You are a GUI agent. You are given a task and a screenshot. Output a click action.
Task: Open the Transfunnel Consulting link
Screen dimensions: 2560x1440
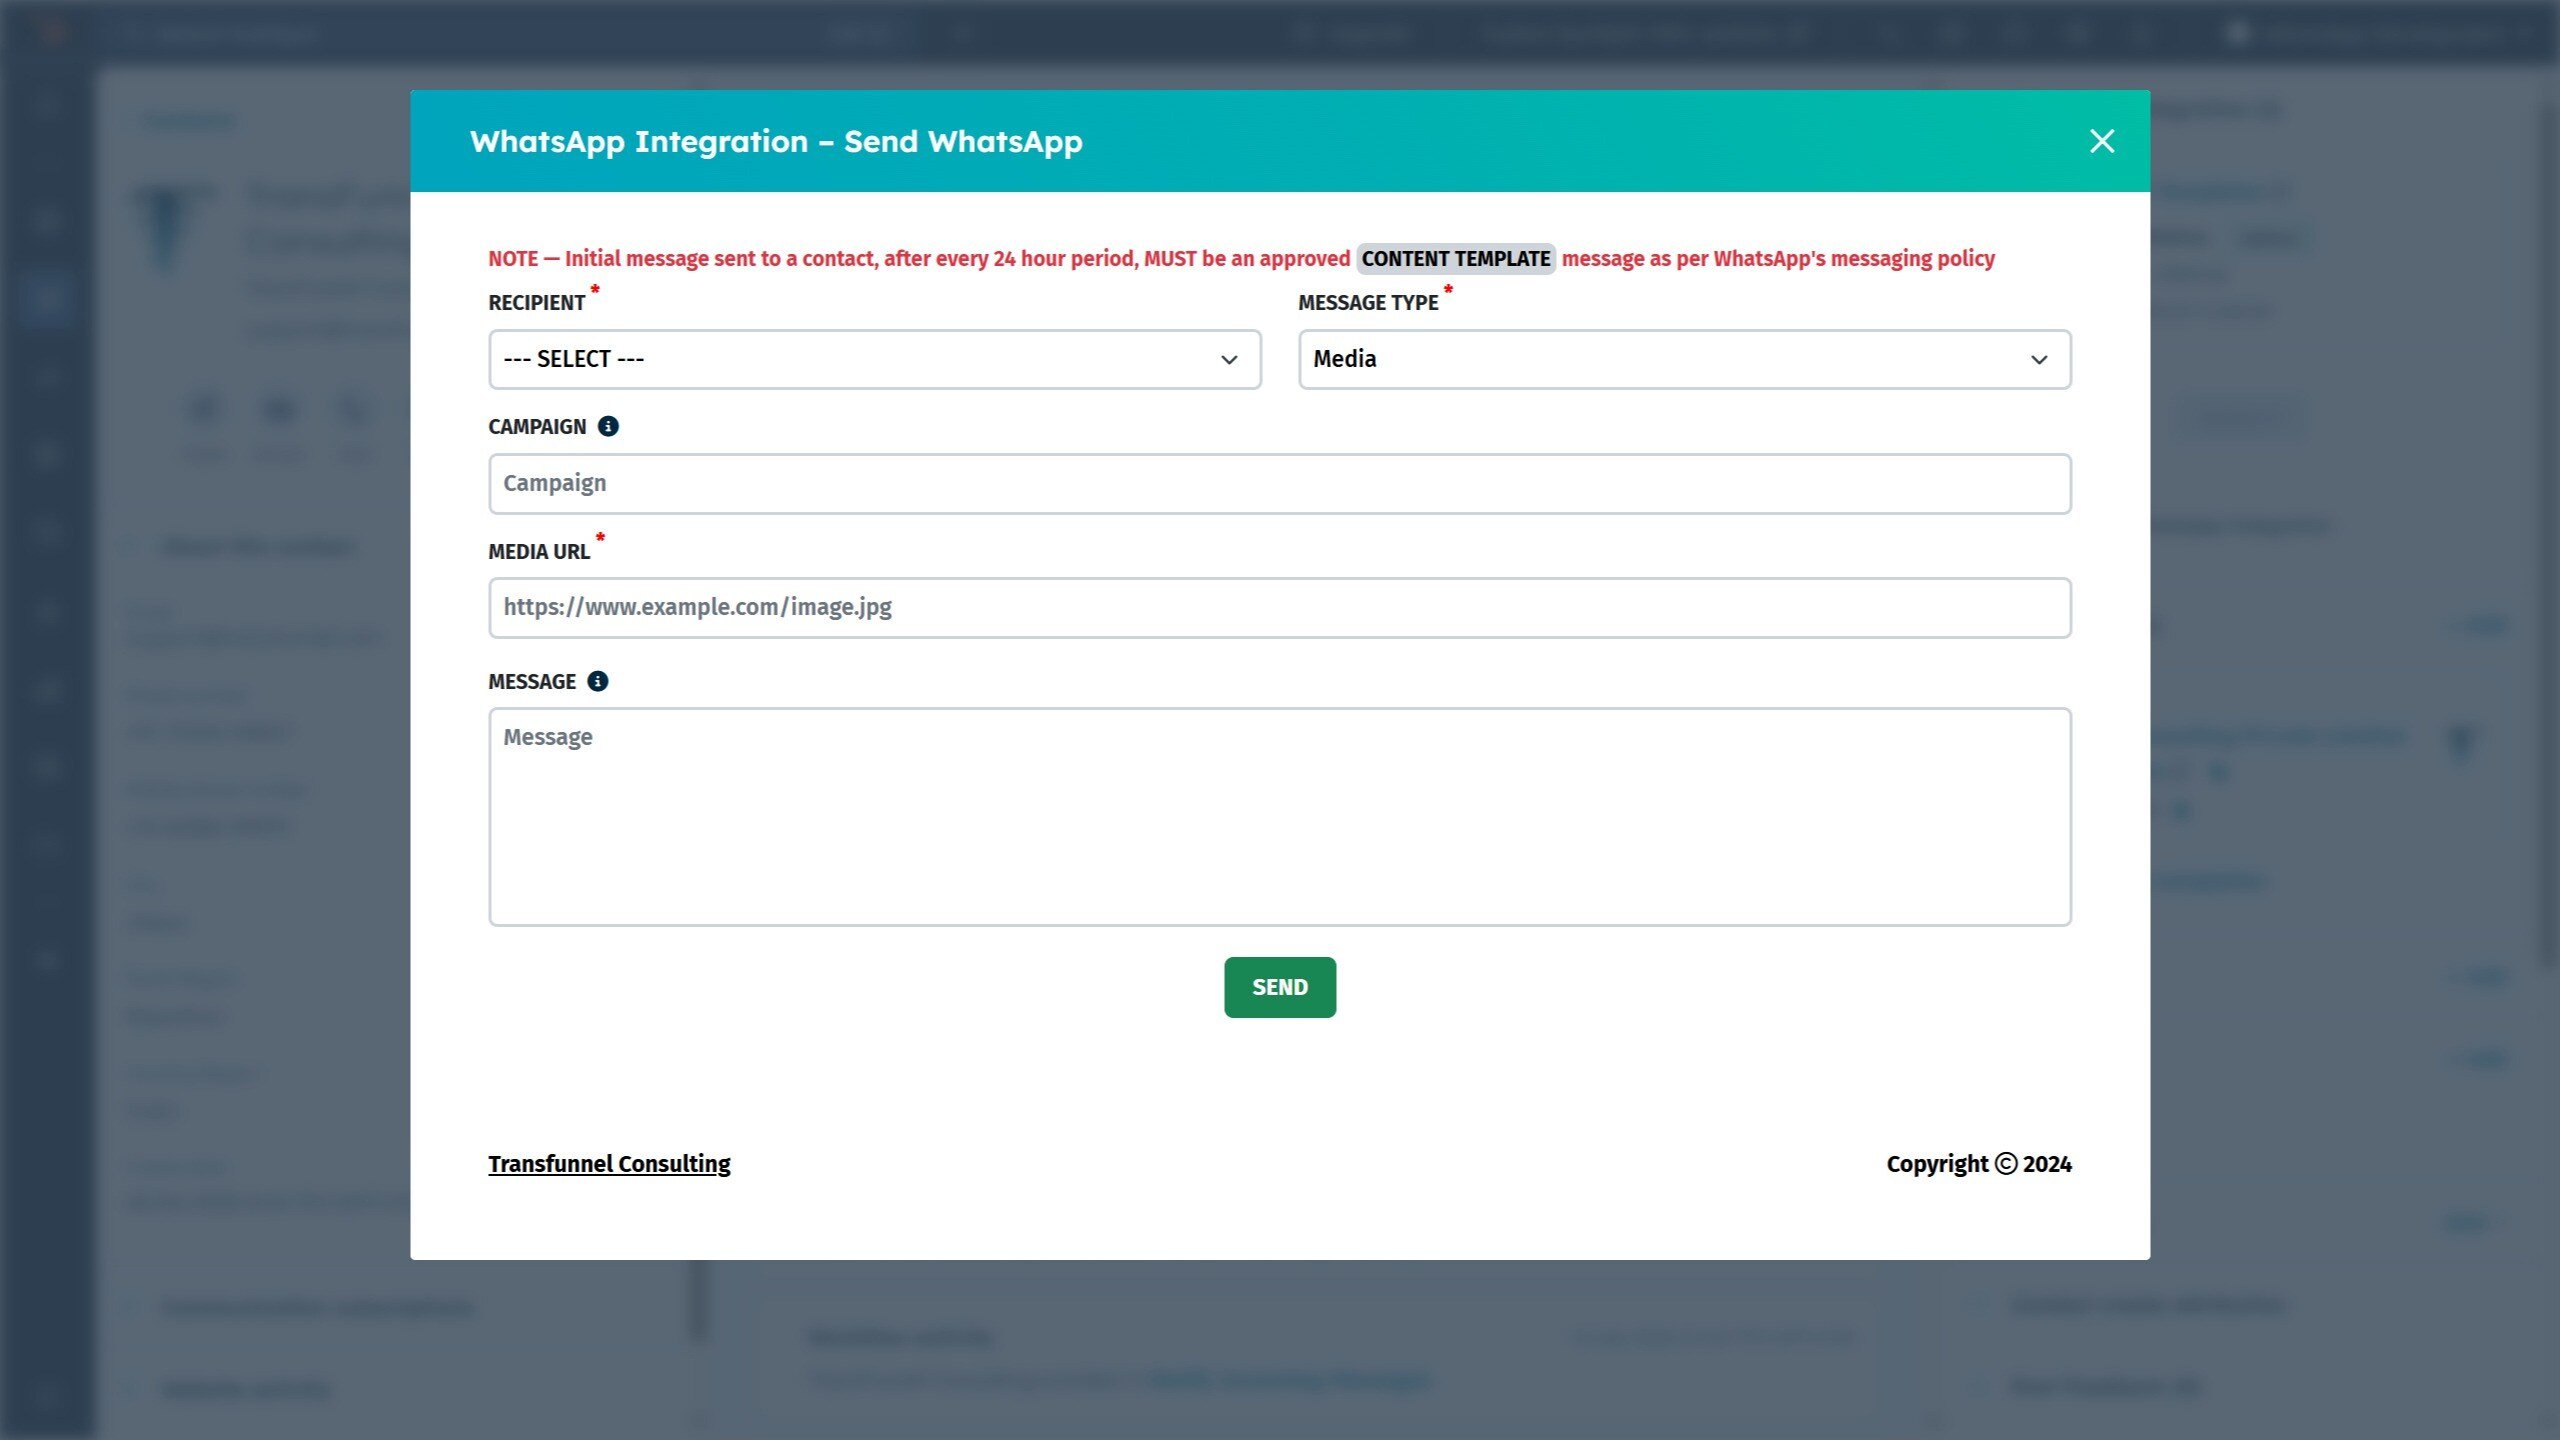point(609,1164)
